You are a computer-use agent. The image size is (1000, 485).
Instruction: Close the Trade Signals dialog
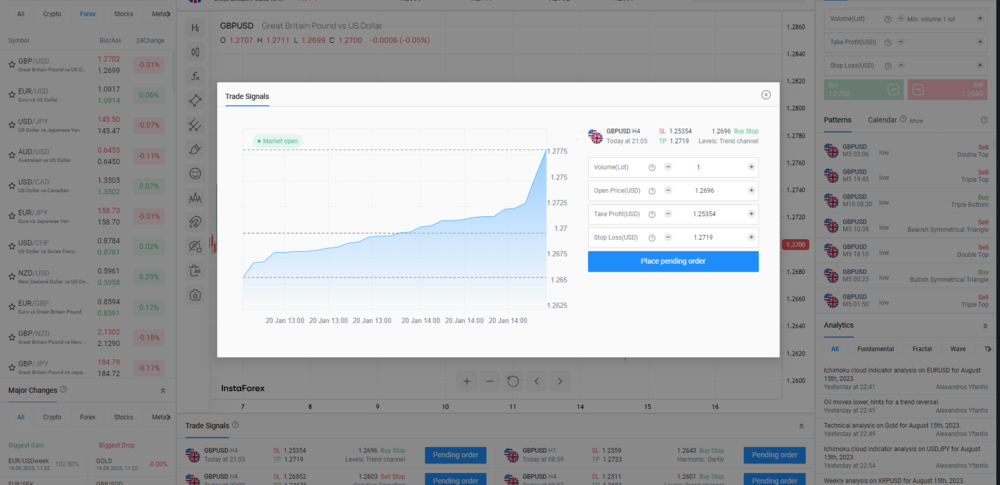[766, 95]
